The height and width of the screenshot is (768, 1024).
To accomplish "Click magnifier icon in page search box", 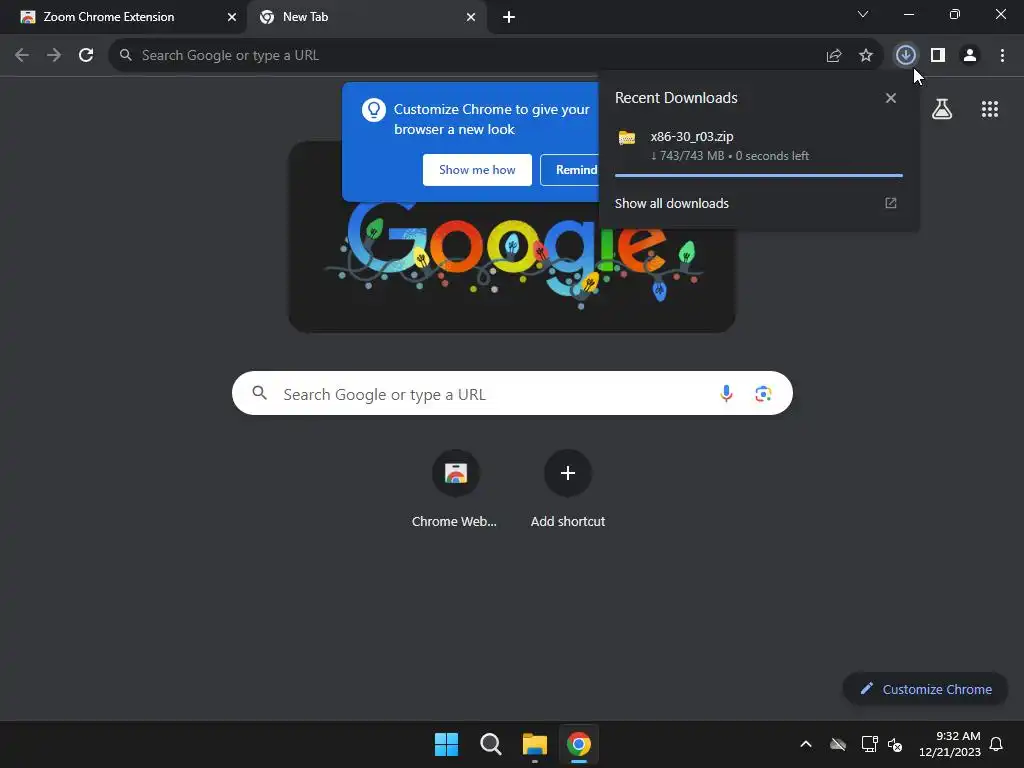I will (x=260, y=392).
